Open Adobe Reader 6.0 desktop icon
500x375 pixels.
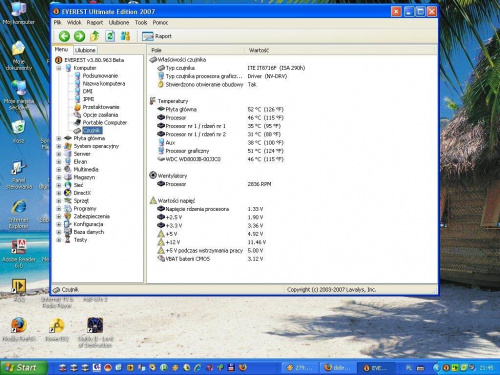pos(19,254)
